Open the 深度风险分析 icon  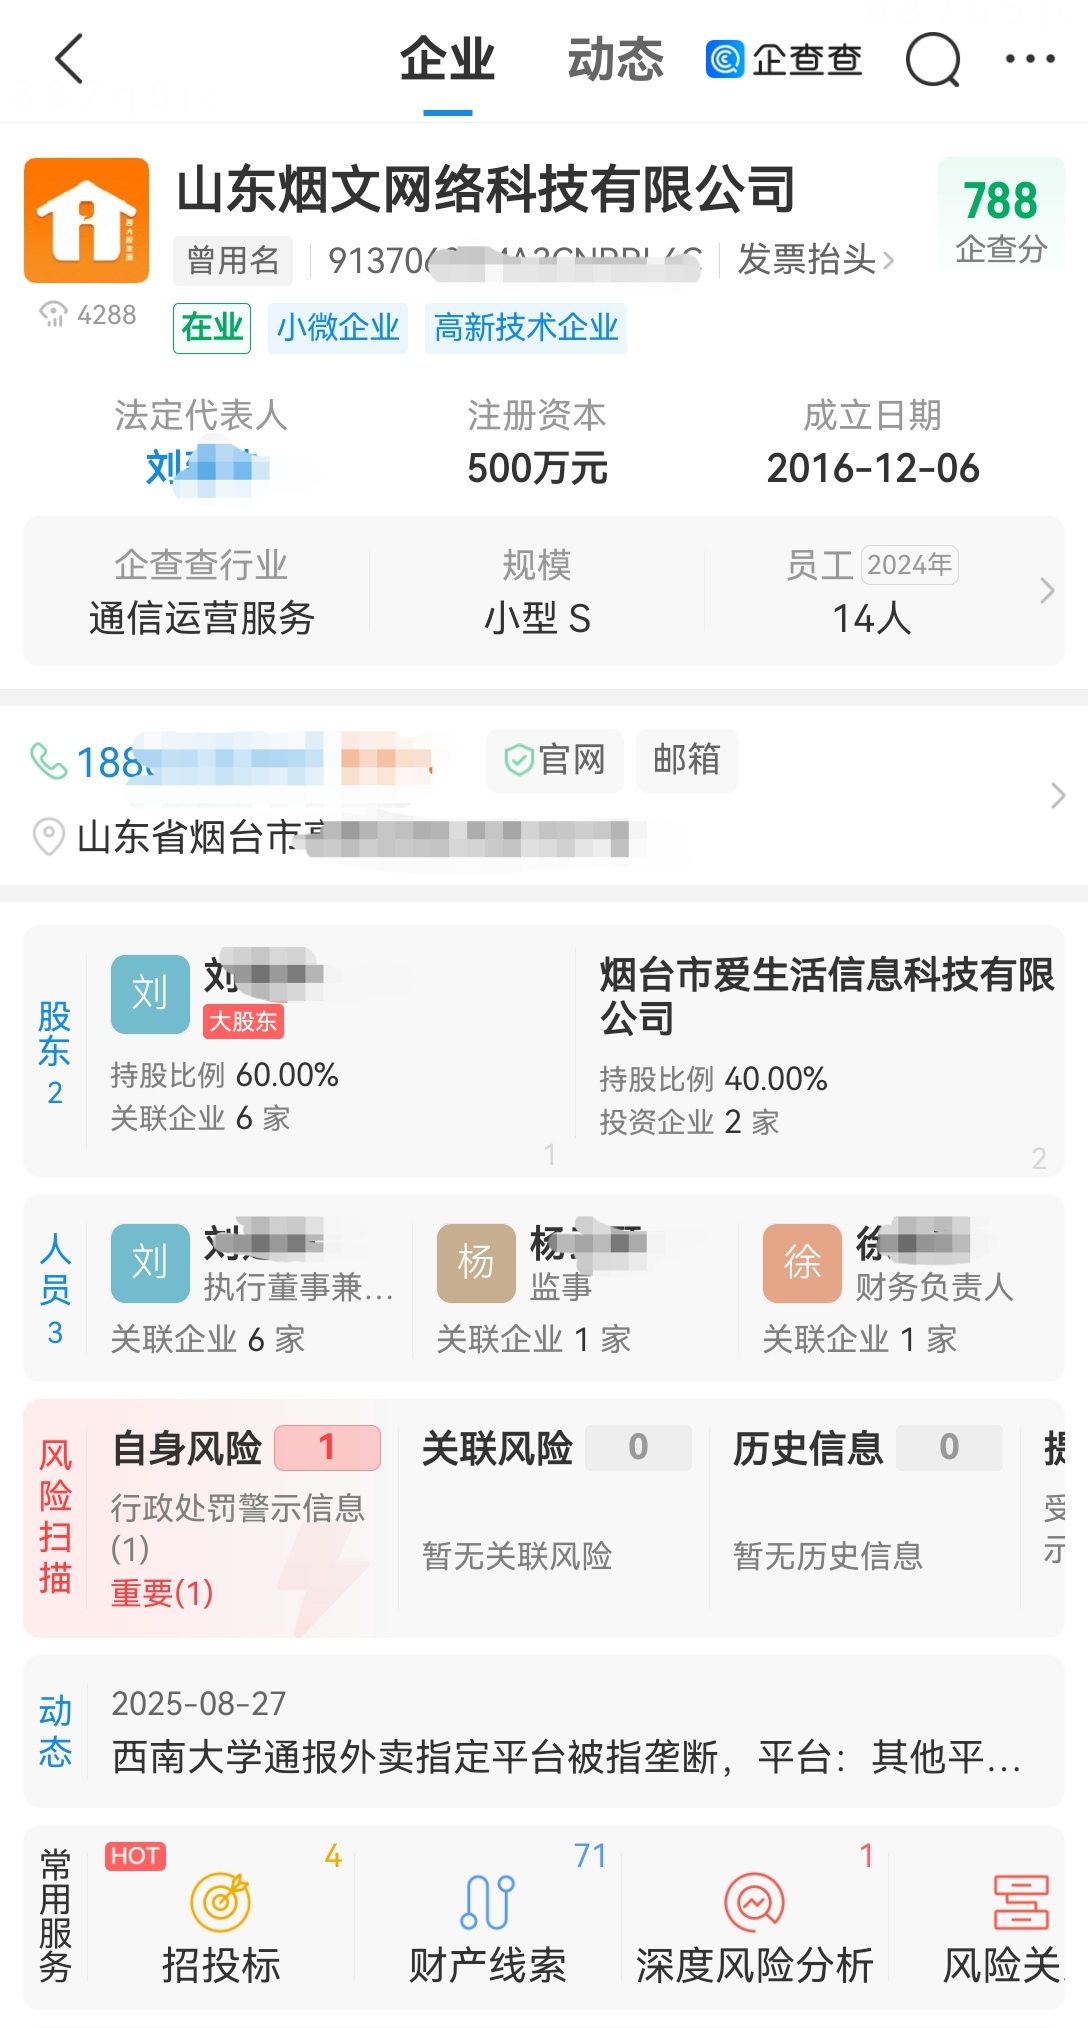(754, 1902)
